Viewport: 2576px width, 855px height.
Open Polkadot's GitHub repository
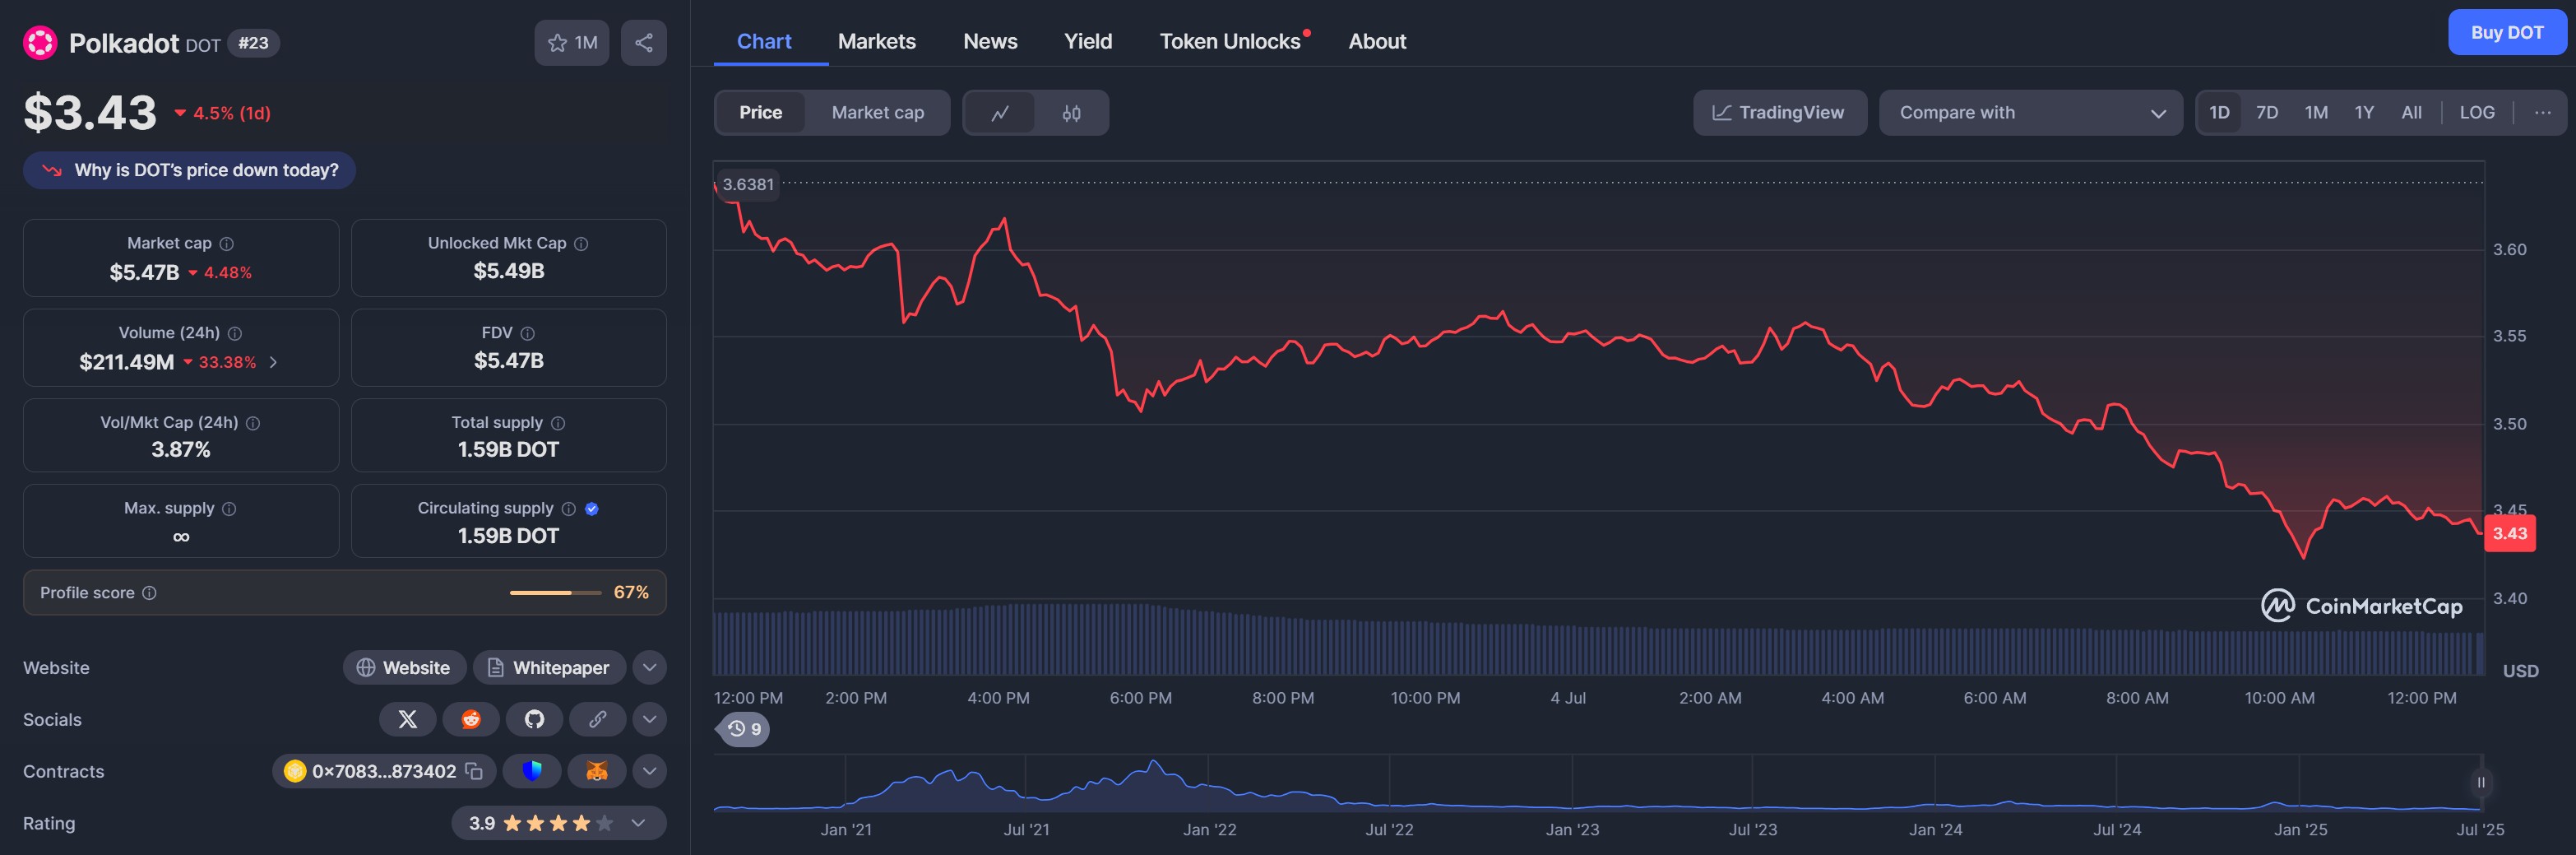[534, 719]
